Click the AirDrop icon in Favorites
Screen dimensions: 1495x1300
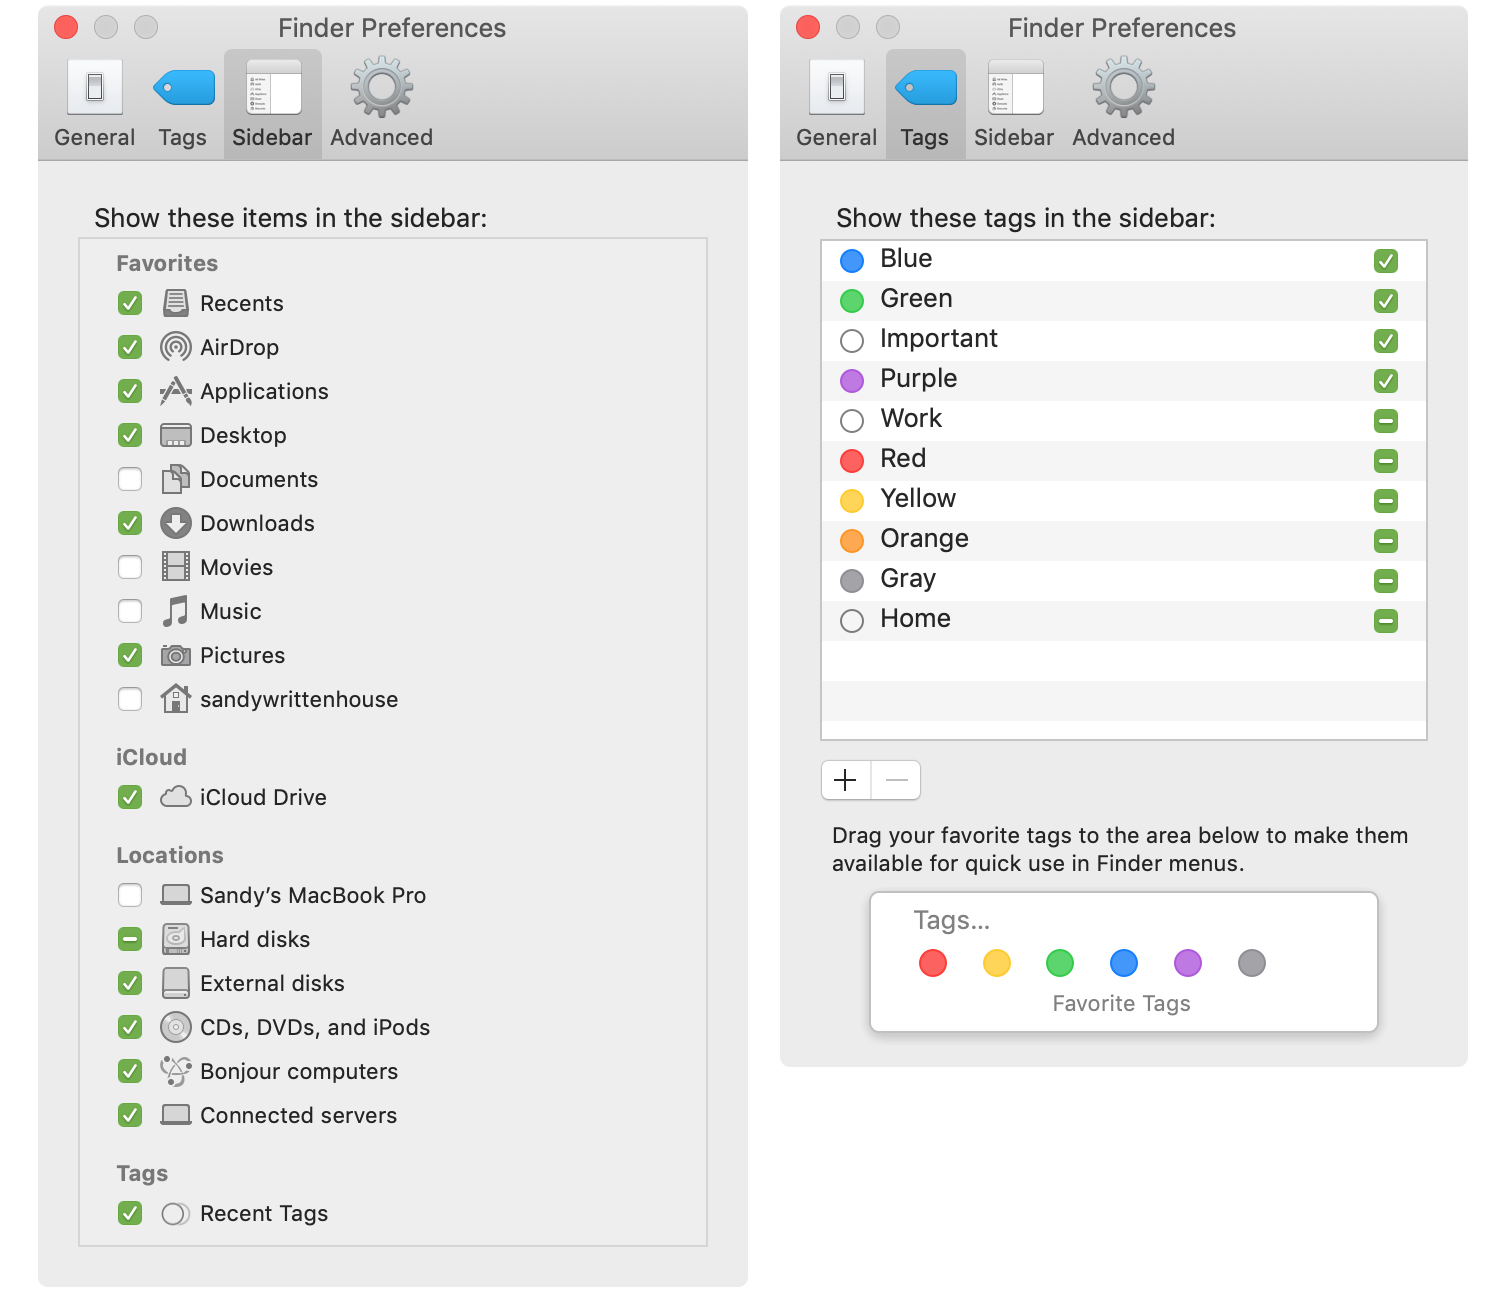pos(175,347)
